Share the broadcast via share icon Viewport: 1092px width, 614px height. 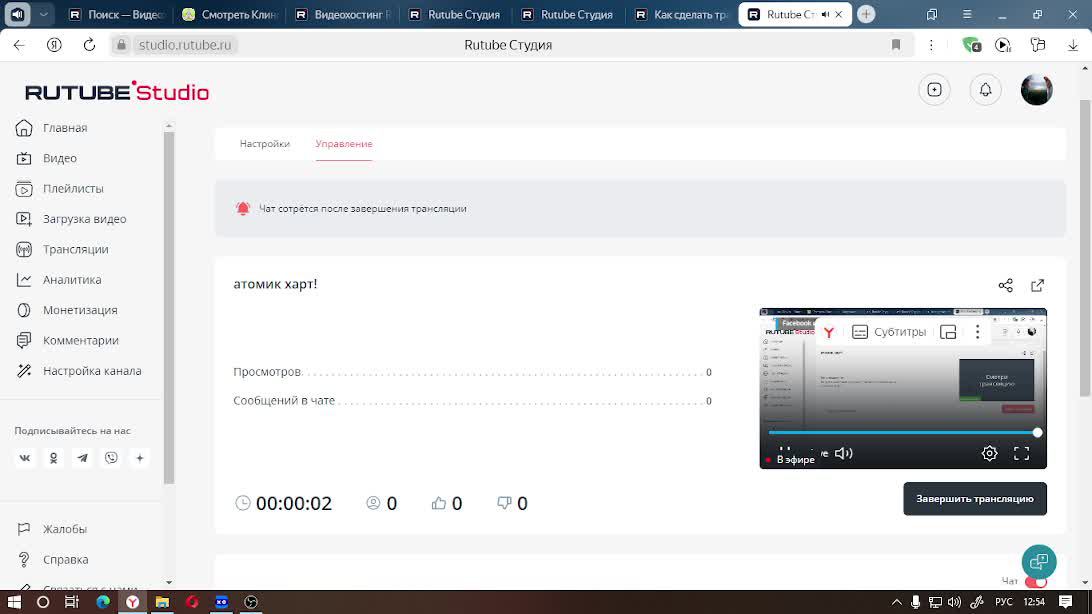tap(1006, 285)
